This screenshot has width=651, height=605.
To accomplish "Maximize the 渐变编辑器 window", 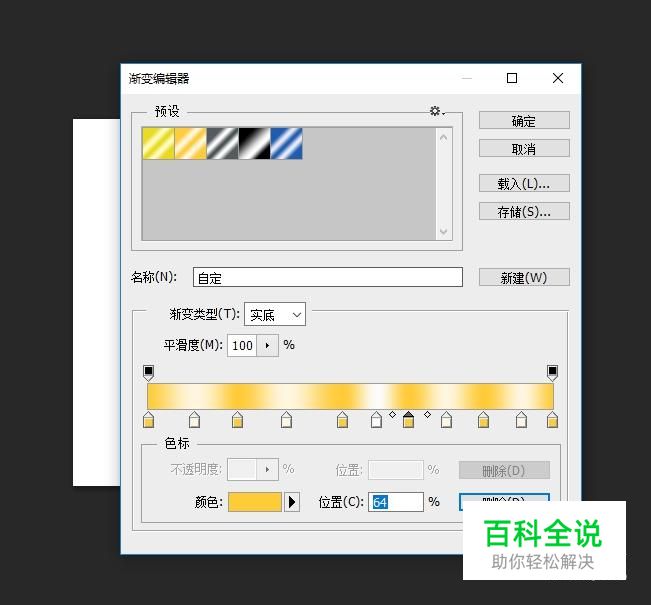I will (512, 78).
